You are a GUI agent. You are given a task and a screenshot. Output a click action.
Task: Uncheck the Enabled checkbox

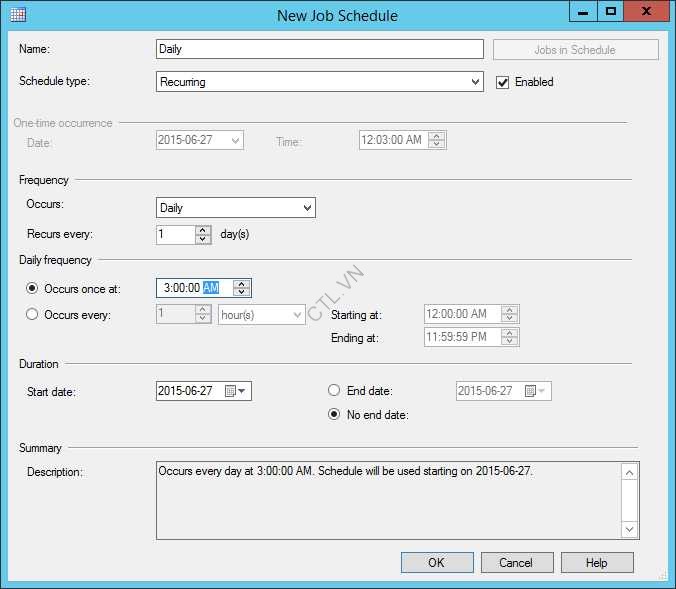[503, 82]
